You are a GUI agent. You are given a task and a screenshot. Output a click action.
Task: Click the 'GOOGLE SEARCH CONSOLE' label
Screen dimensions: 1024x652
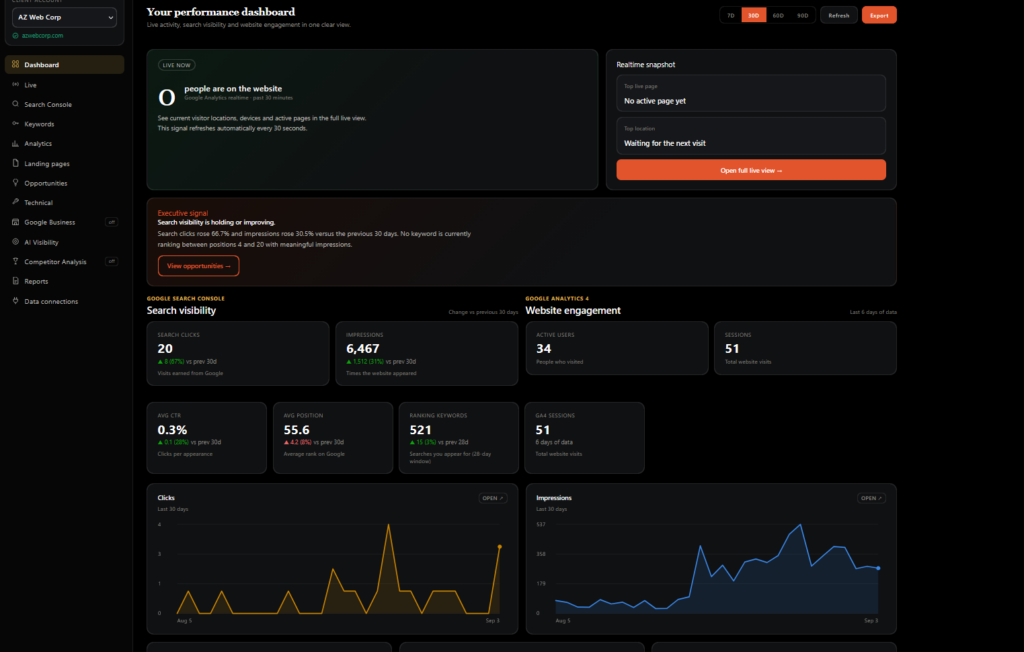pos(185,299)
